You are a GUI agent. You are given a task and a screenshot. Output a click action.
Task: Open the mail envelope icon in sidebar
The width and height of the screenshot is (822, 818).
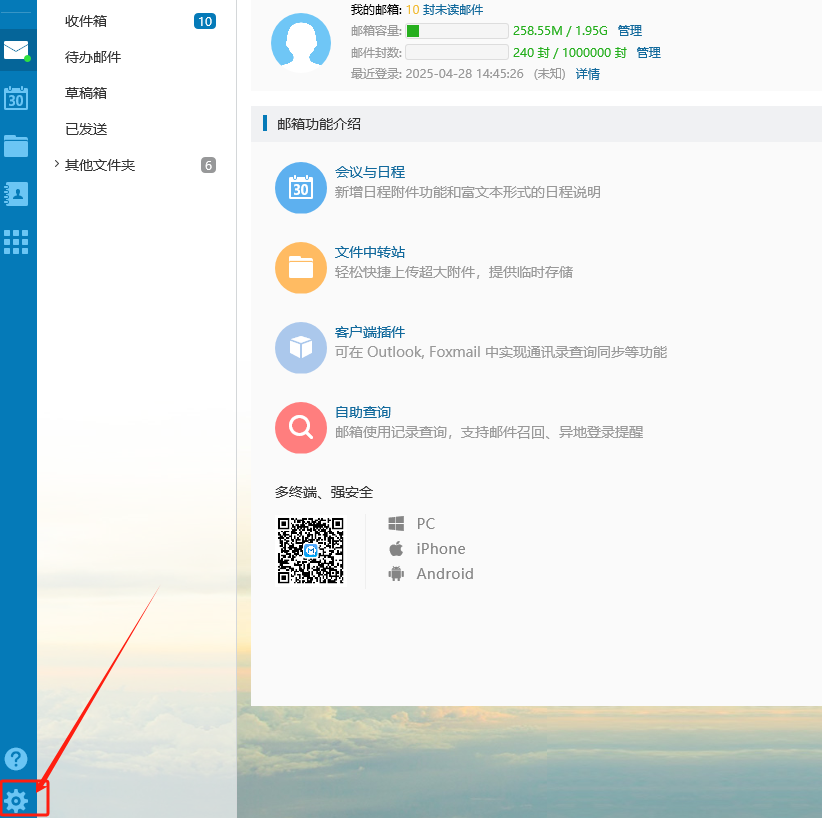click(16, 50)
